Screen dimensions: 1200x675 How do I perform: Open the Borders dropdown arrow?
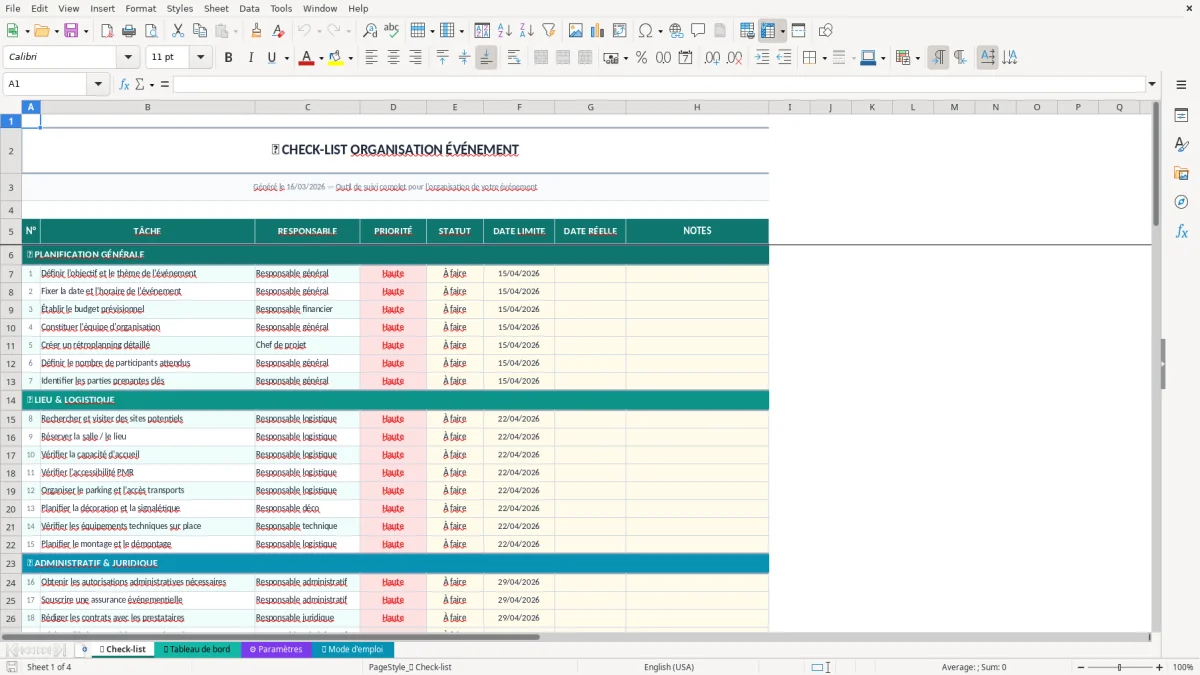click(824, 58)
